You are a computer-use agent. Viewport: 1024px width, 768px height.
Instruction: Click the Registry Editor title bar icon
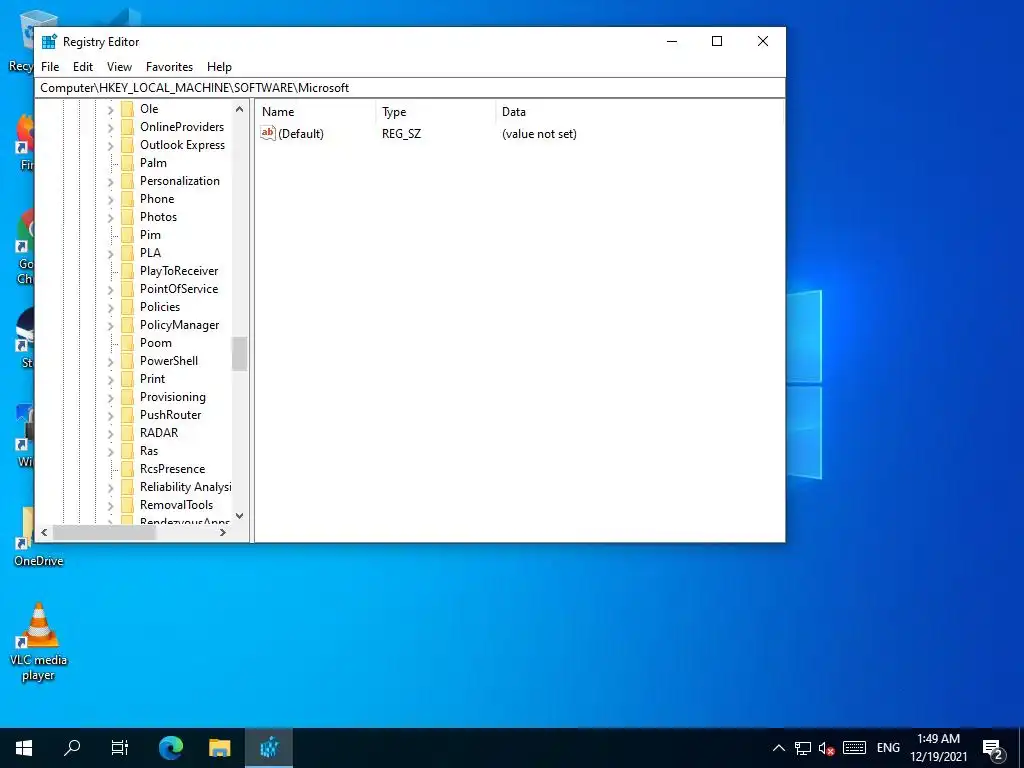[x=49, y=42]
